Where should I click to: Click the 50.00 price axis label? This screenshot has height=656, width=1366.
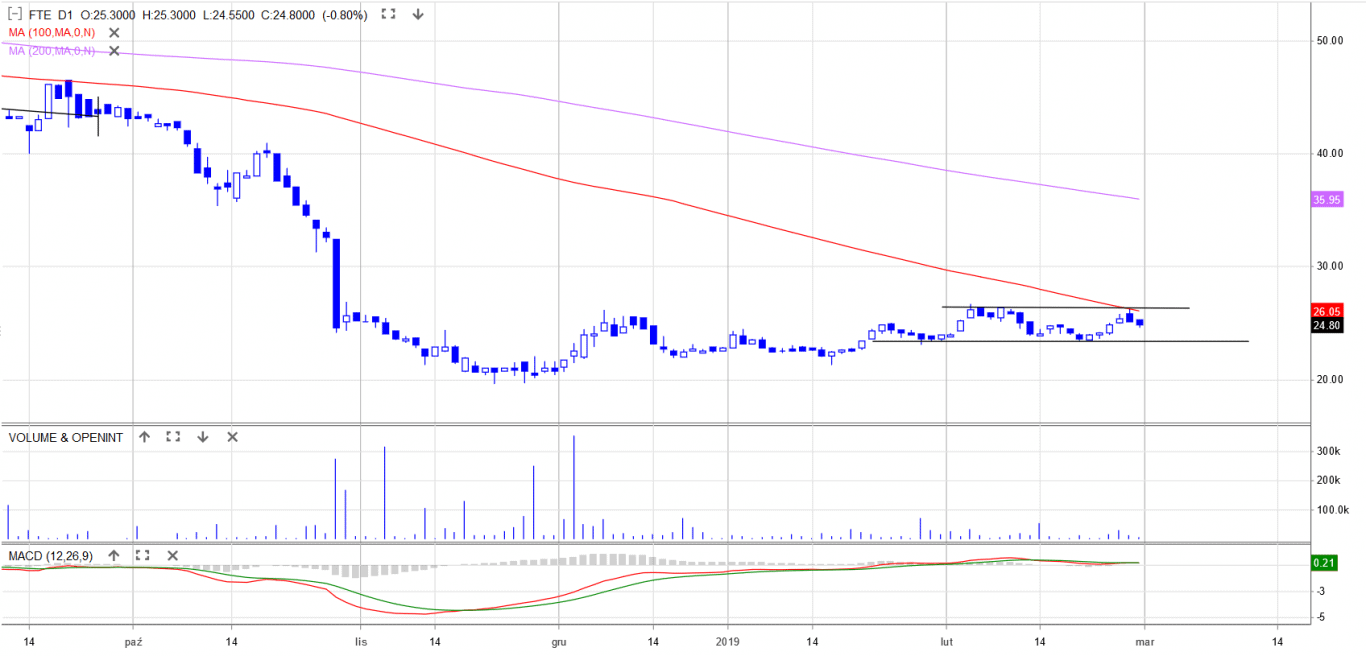[1329, 41]
